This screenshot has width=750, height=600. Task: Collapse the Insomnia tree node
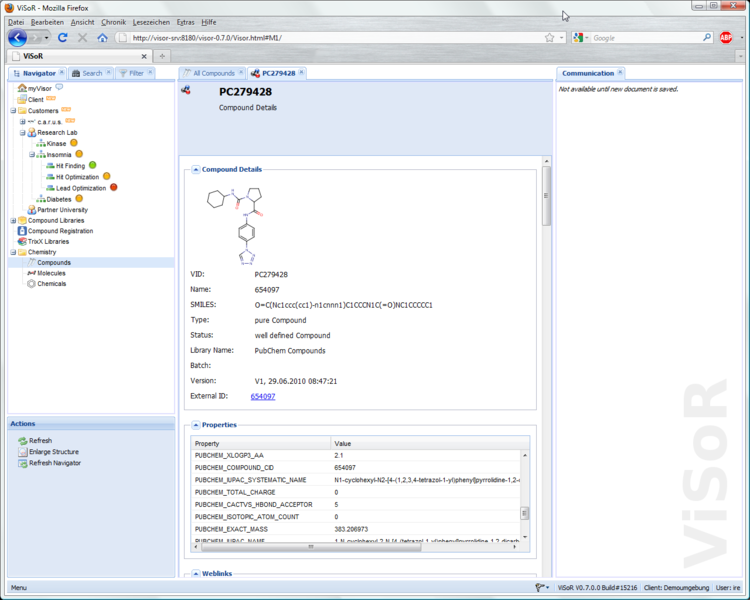pos(32,155)
